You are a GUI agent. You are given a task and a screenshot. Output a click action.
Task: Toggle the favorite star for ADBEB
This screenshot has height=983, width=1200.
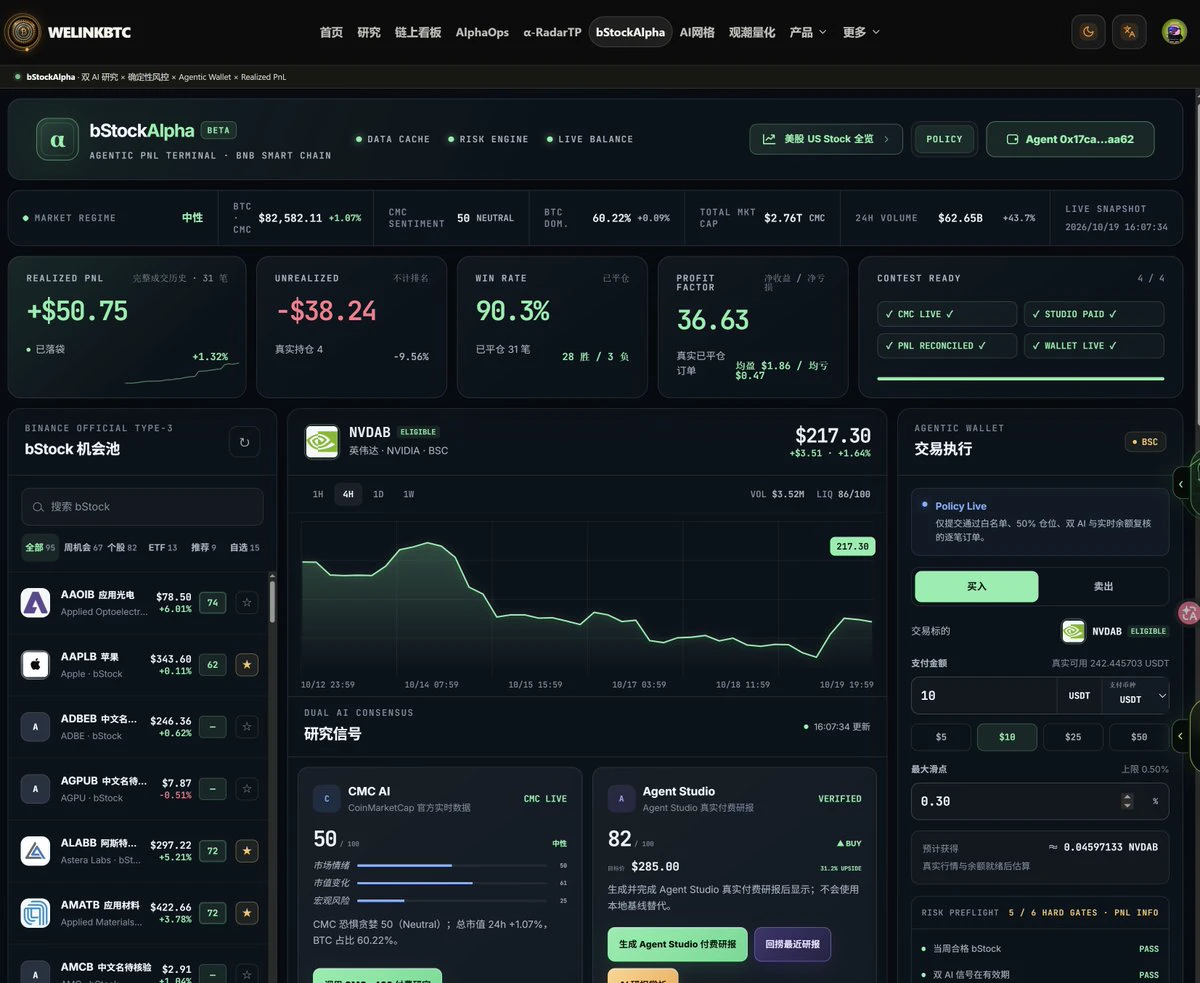247,727
